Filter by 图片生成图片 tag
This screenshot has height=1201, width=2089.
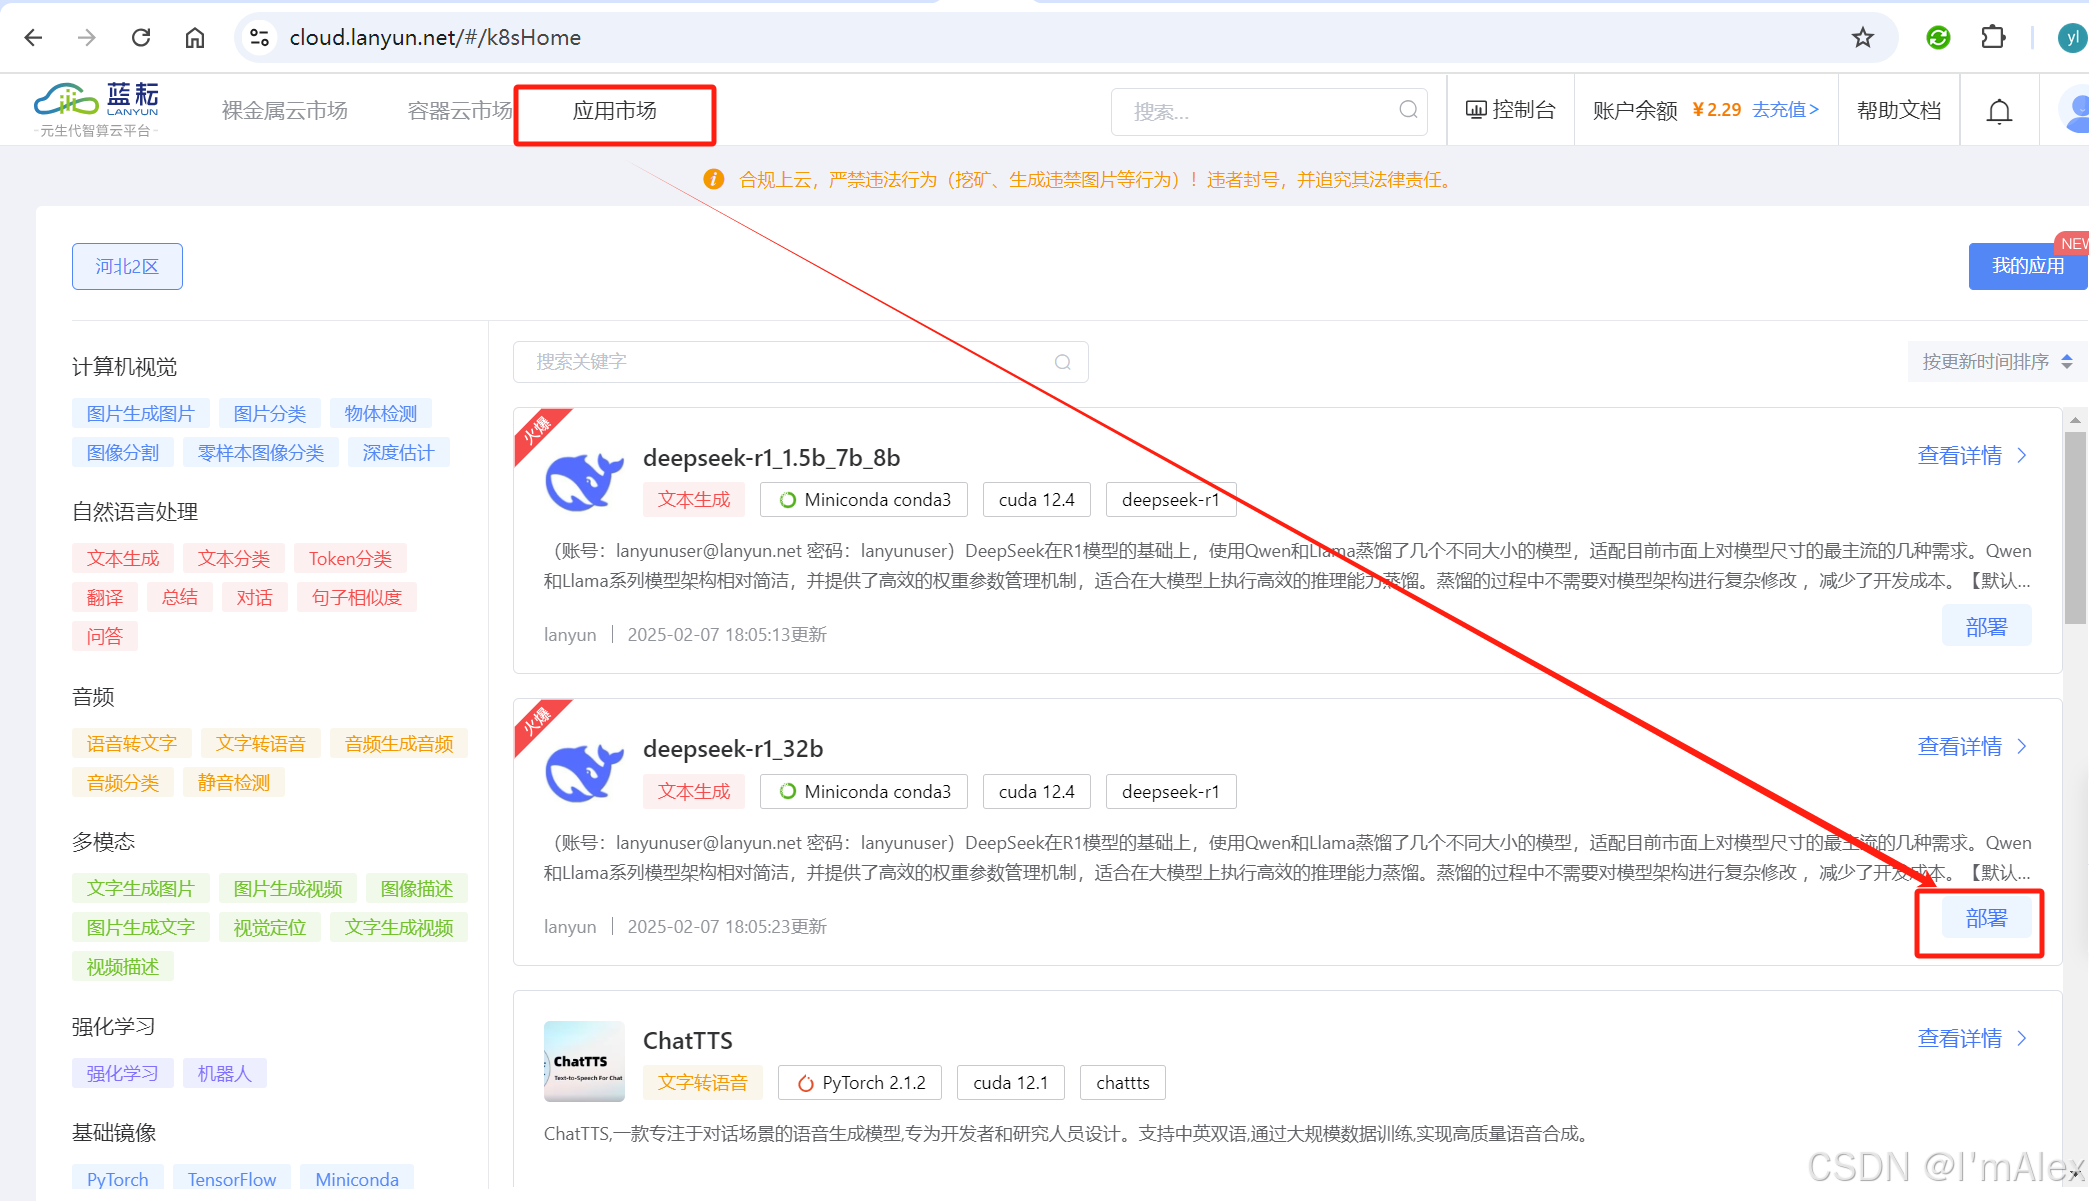pos(140,414)
